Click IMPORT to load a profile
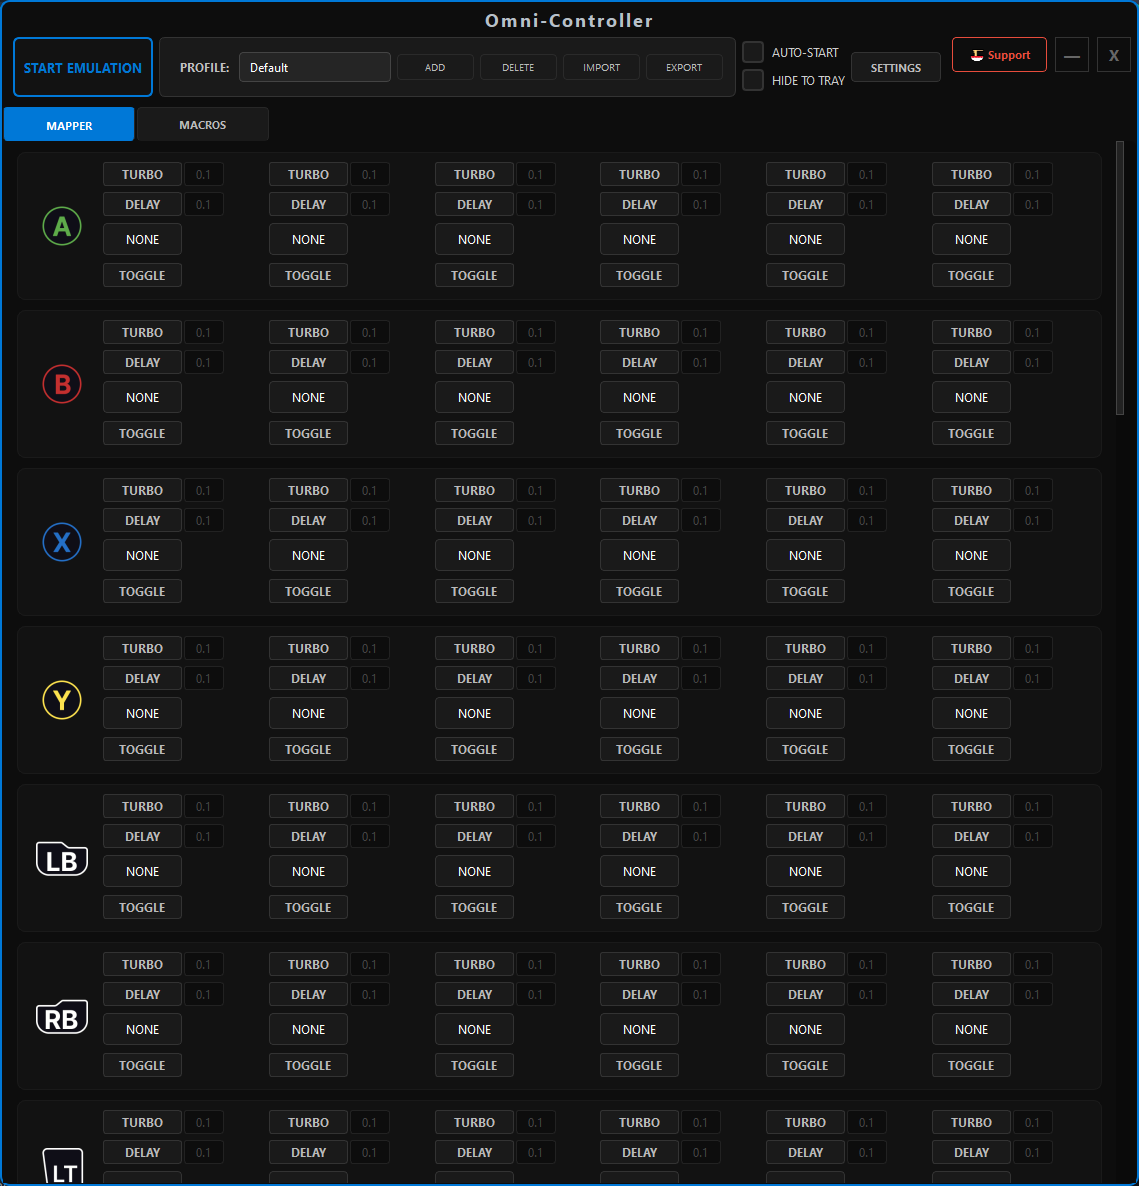Viewport: 1139px width, 1186px height. click(x=601, y=67)
